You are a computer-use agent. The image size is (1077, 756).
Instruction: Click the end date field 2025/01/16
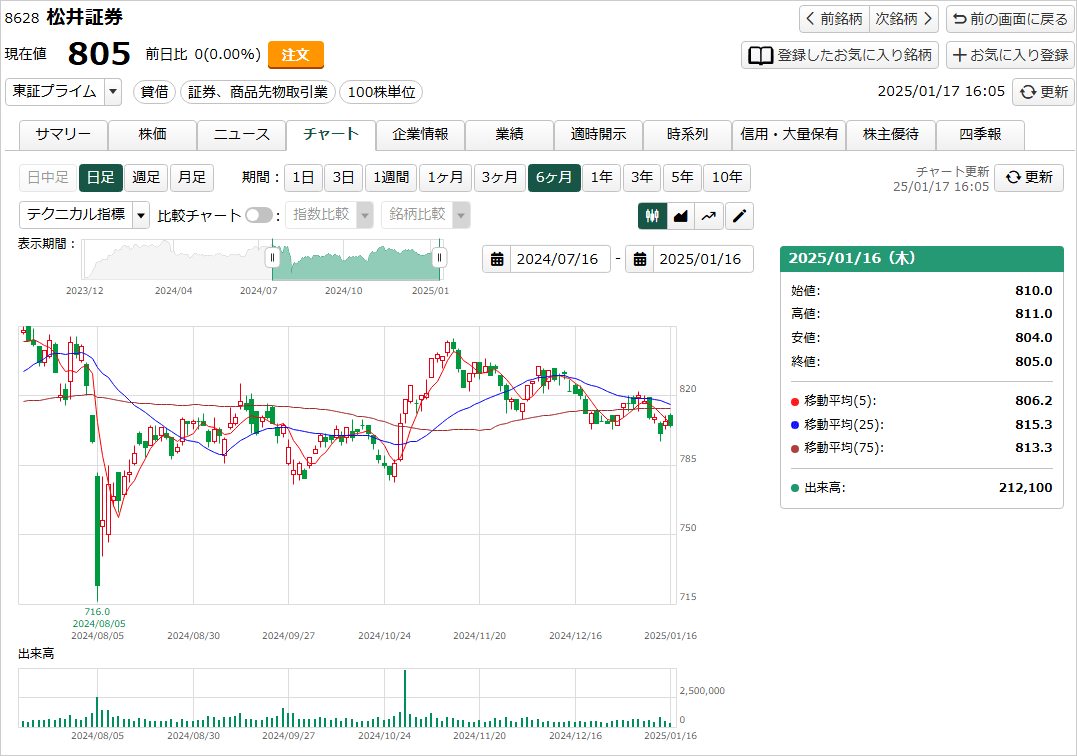point(703,259)
